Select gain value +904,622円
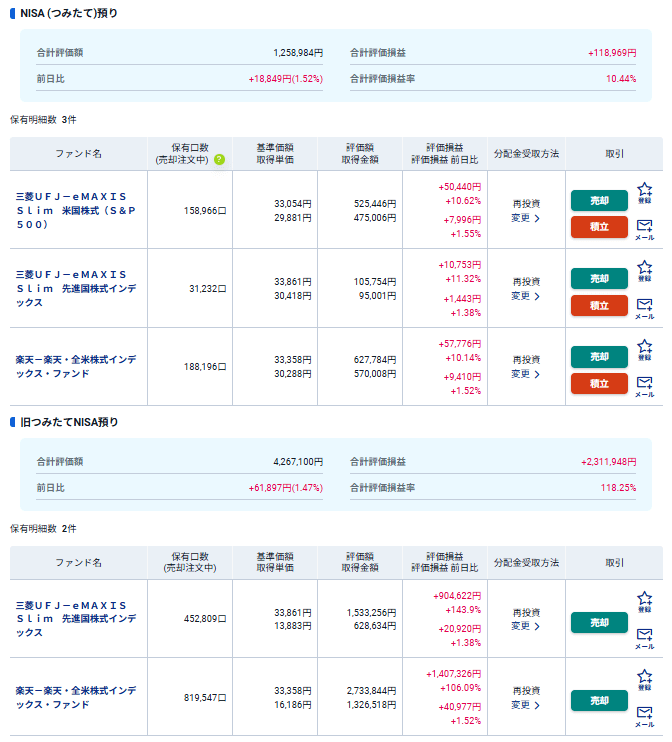Viewport: 672px width, 742px height. coord(457,596)
